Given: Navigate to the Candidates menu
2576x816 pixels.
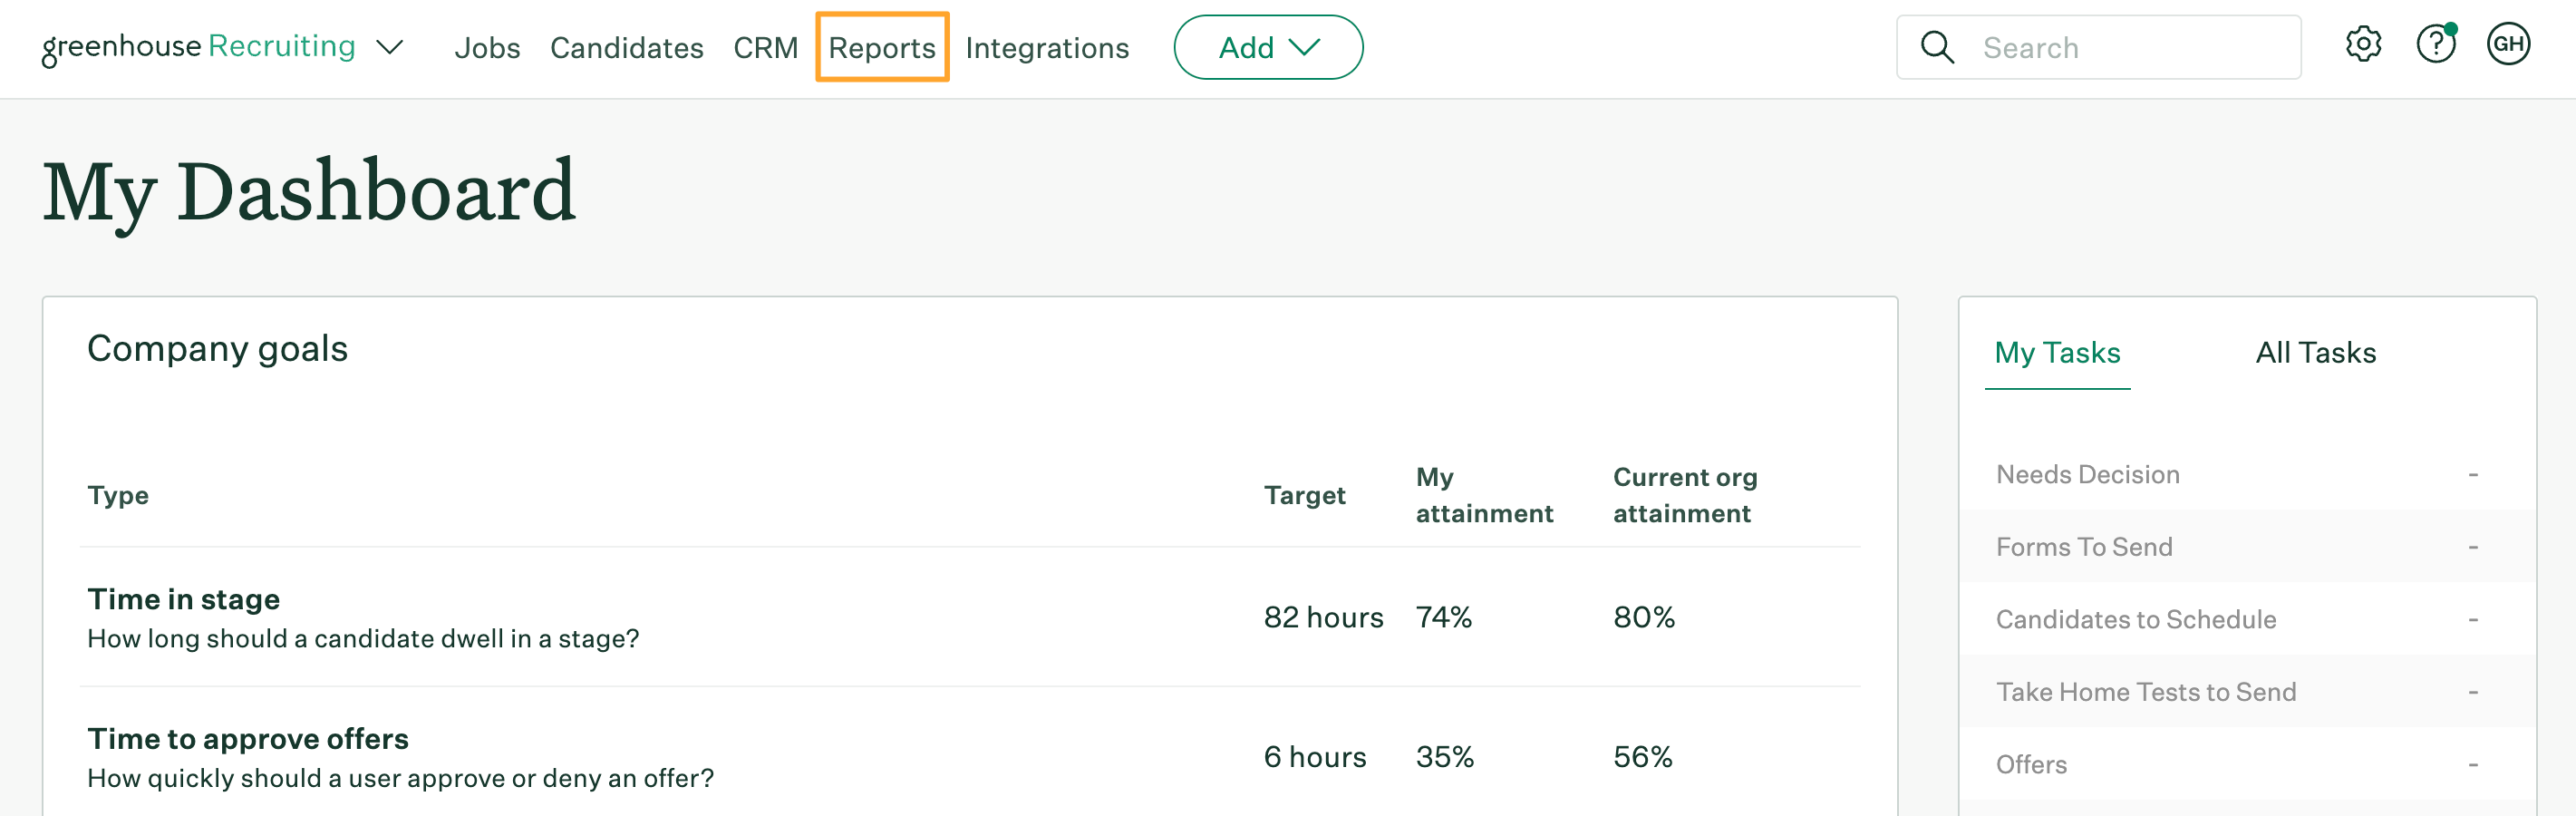Looking at the screenshot, I should pyautogui.click(x=627, y=47).
